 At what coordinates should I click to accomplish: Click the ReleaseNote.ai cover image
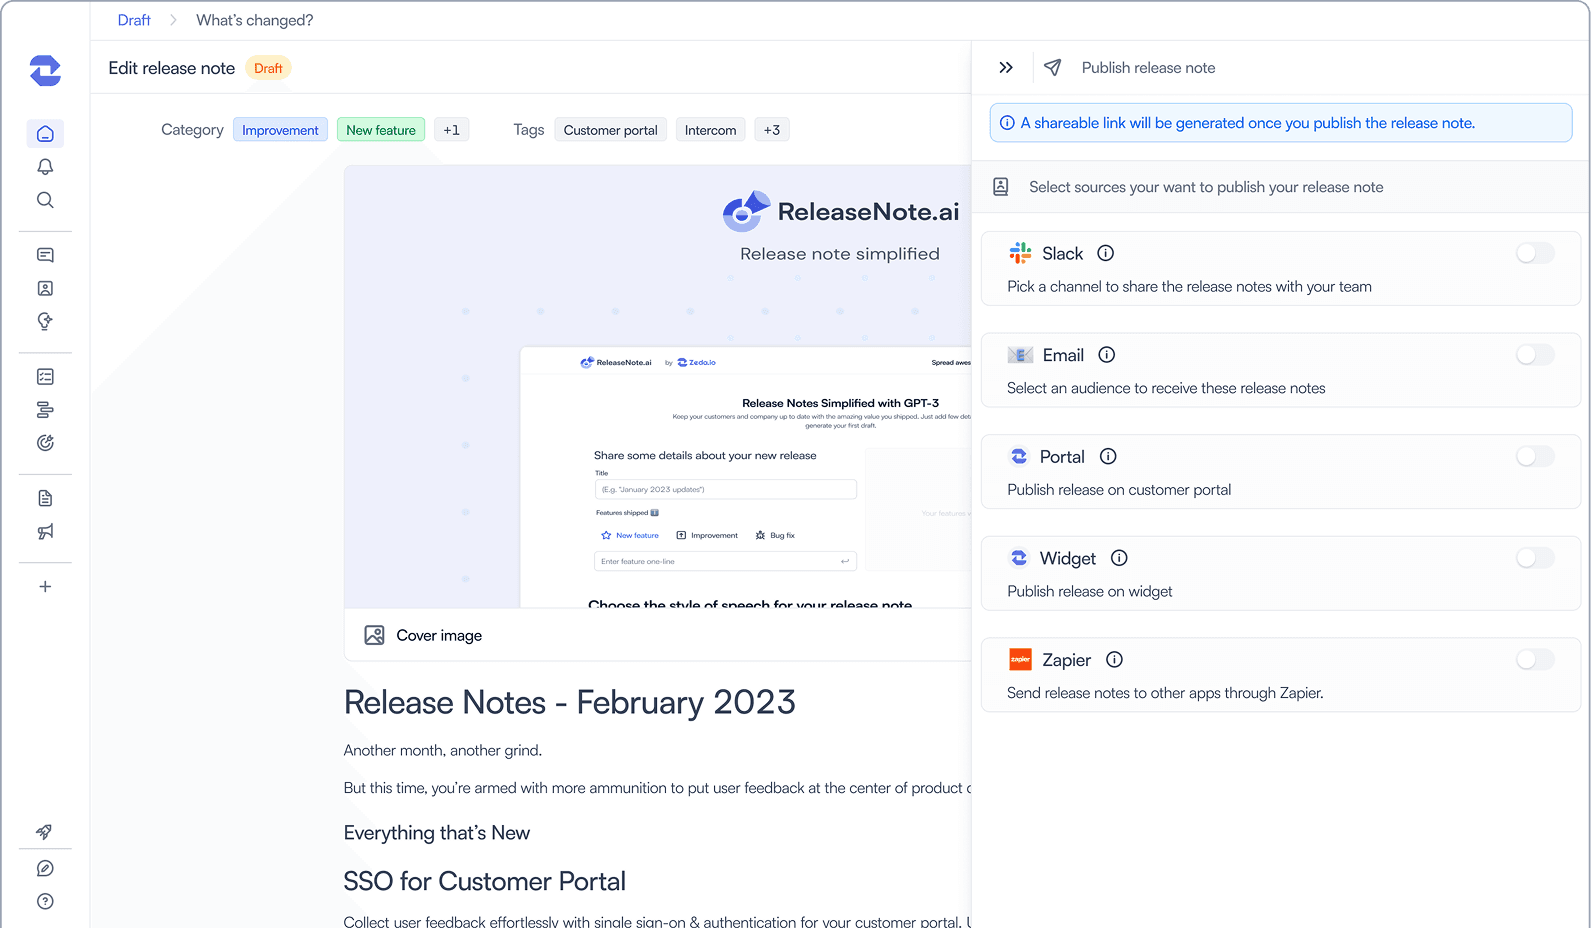tap(658, 387)
